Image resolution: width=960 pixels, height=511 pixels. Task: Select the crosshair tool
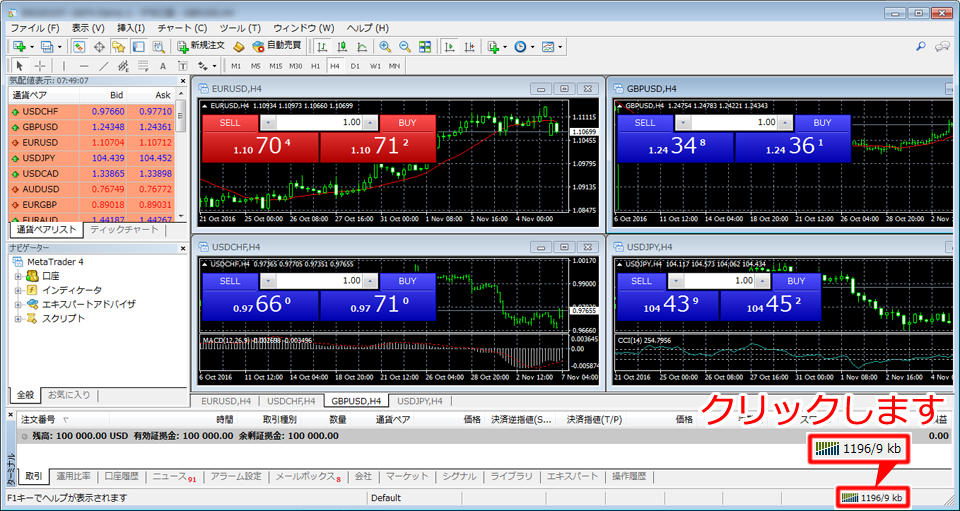[x=40, y=65]
